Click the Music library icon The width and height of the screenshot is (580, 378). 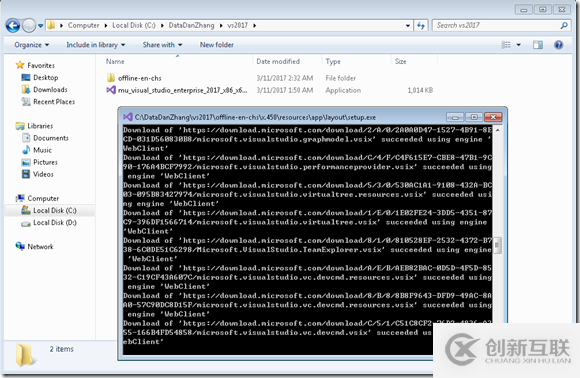coord(26,150)
